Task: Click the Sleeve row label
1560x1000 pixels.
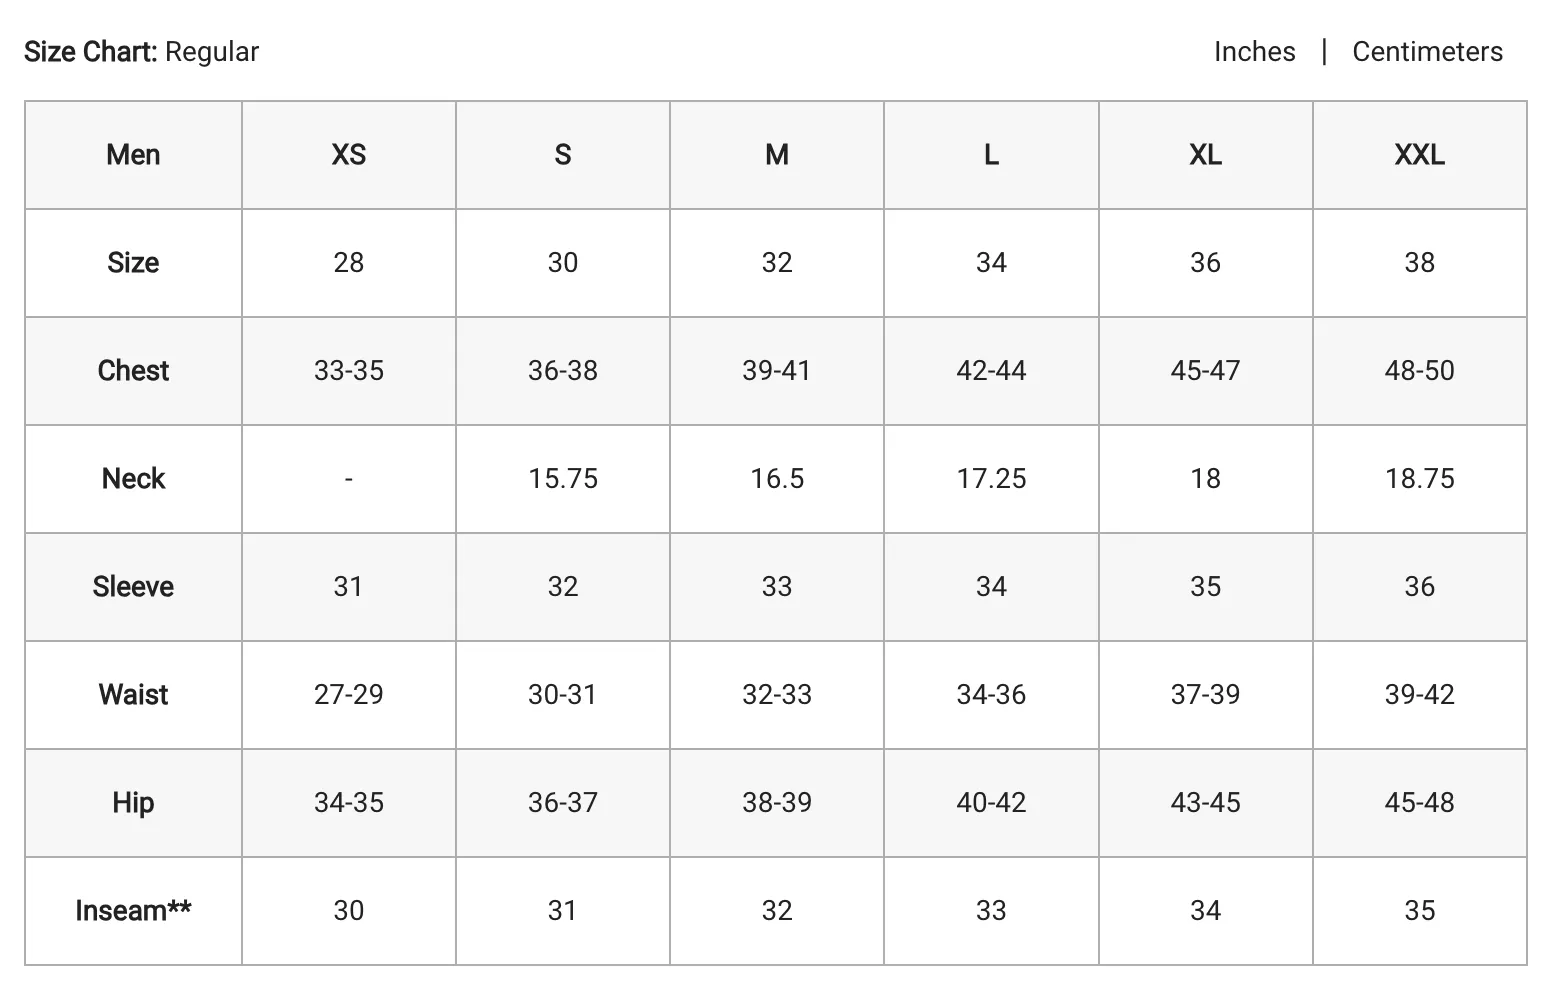Action: [133, 587]
